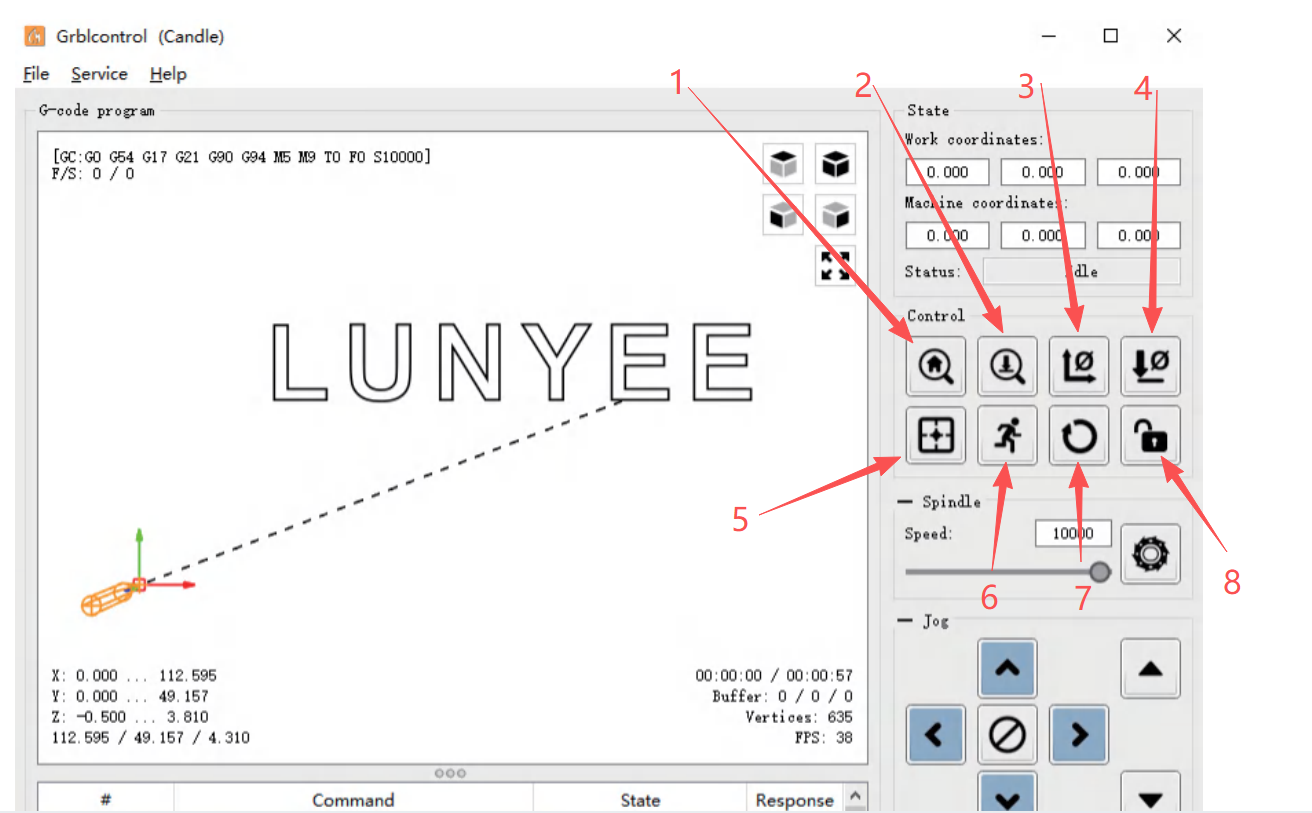Restore the origin using the crosshair button
Screen dimensions: 1312x813
pyautogui.click(x=936, y=435)
